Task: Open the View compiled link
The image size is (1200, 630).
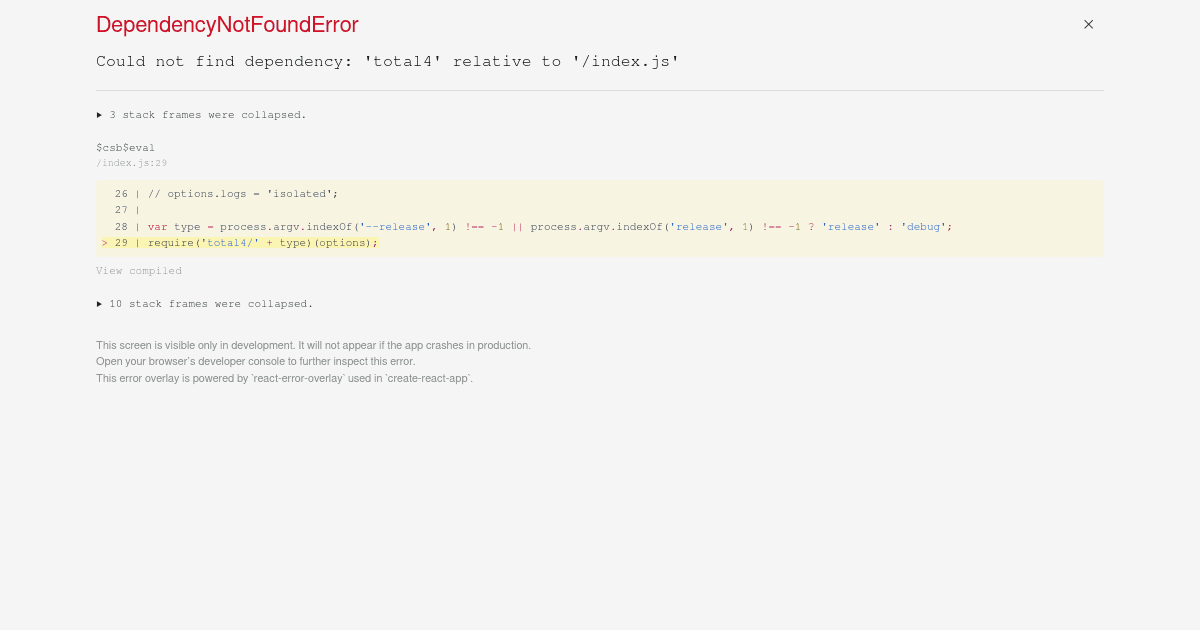Action: pyautogui.click(x=138, y=270)
